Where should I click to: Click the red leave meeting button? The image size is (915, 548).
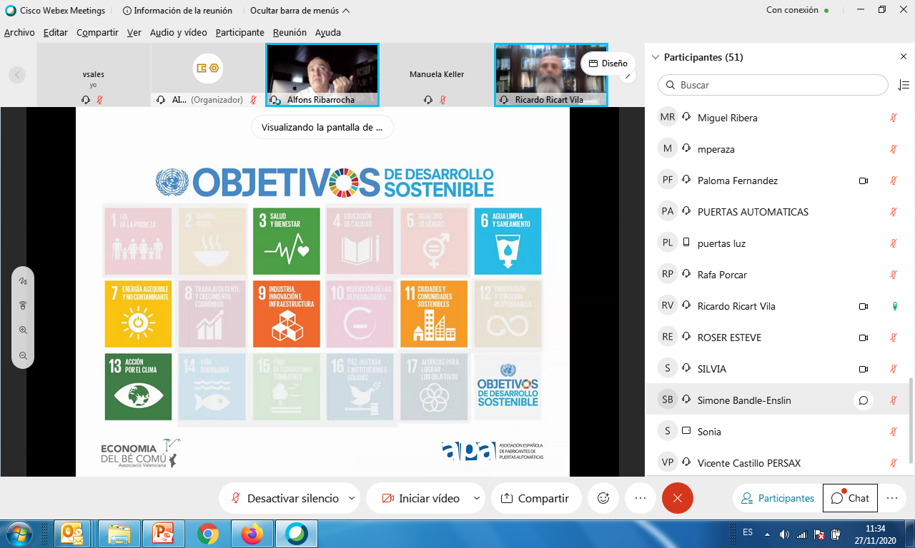677,498
